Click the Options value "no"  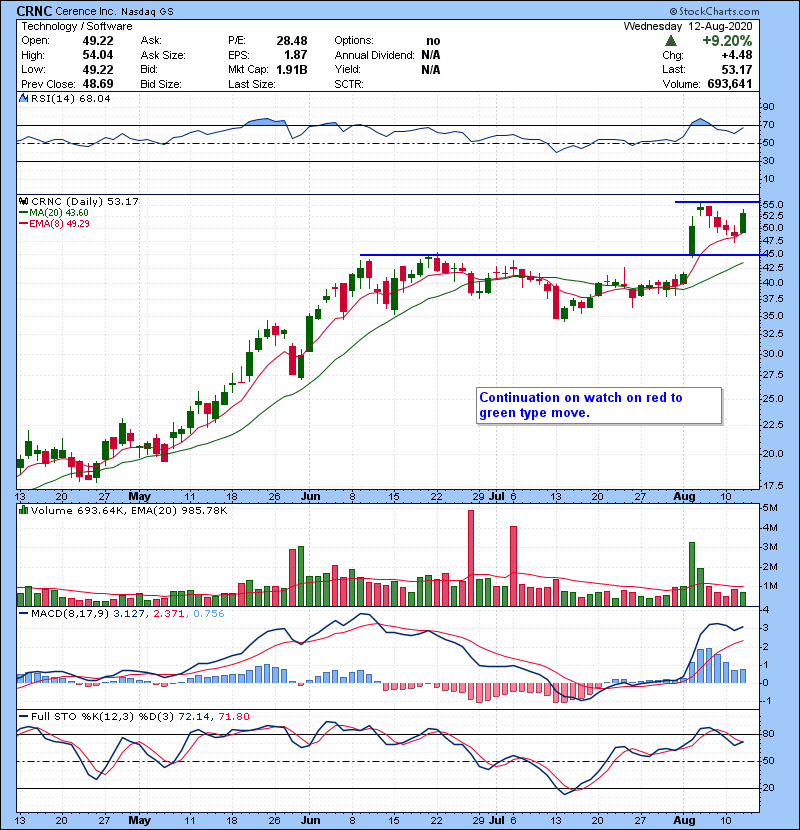click(433, 41)
